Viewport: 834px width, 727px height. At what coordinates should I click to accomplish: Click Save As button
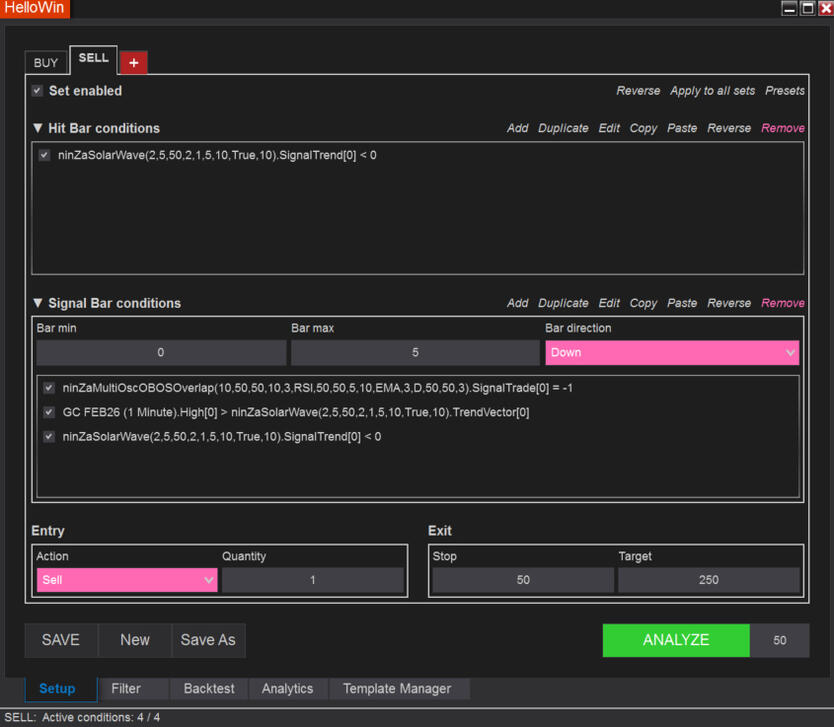[208, 640]
